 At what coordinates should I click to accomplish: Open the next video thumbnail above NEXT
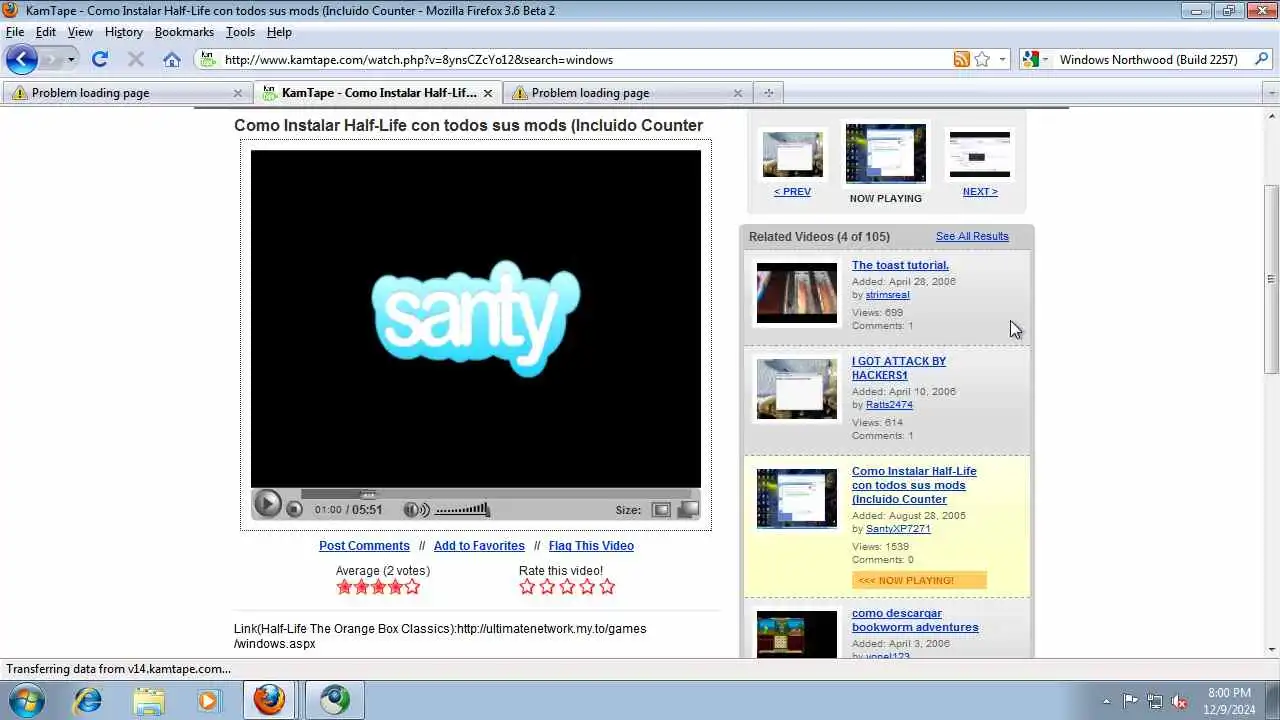tap(980, 154)
